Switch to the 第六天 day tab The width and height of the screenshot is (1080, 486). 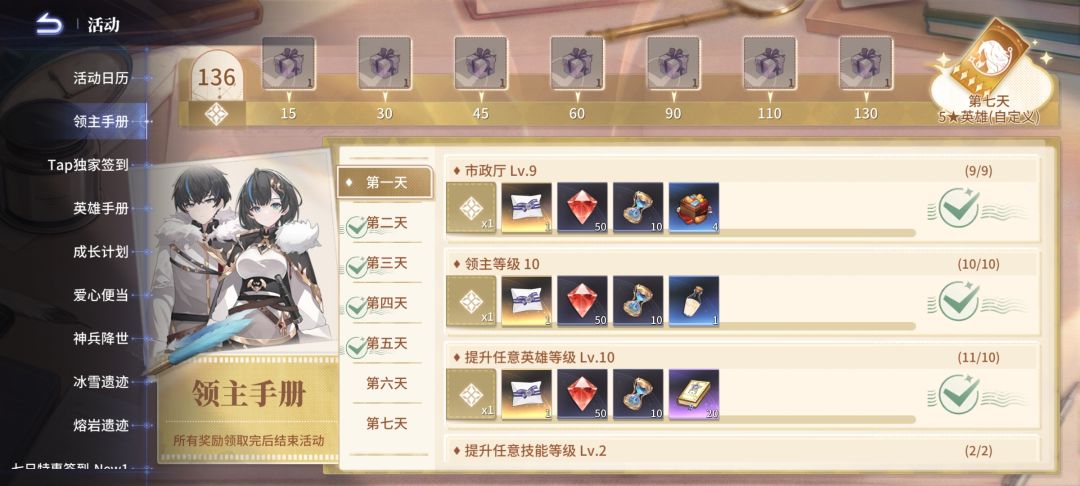pyautogui.click(x=385, y=383)
